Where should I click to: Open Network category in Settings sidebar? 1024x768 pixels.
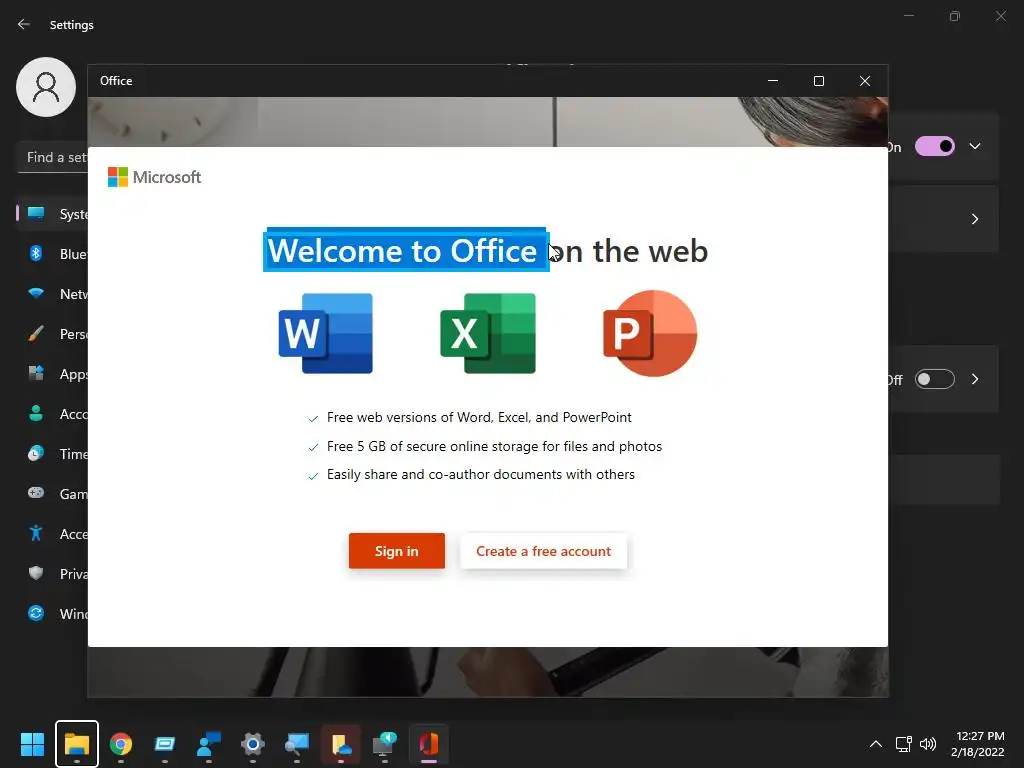tap(53, 294)
